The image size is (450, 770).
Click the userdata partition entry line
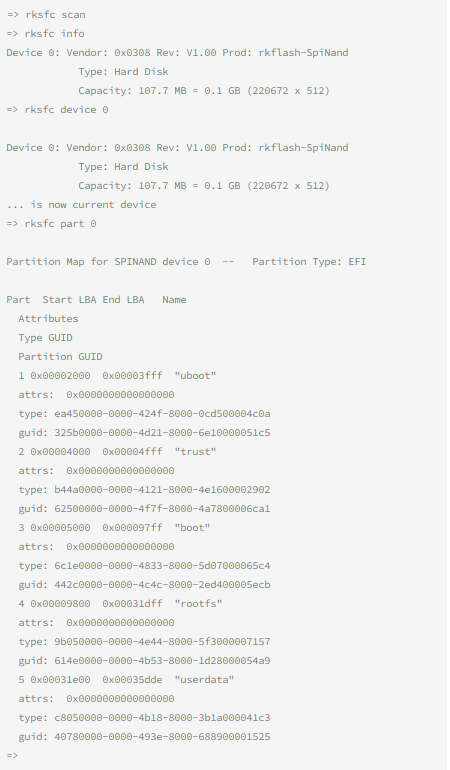[x=126, y=680]
